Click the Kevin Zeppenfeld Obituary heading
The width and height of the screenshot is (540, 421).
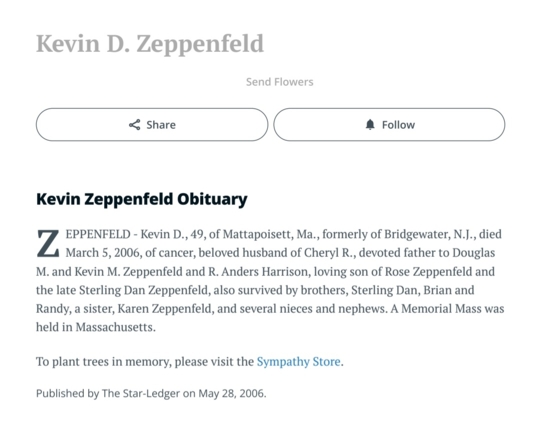[x=142, y=199]
